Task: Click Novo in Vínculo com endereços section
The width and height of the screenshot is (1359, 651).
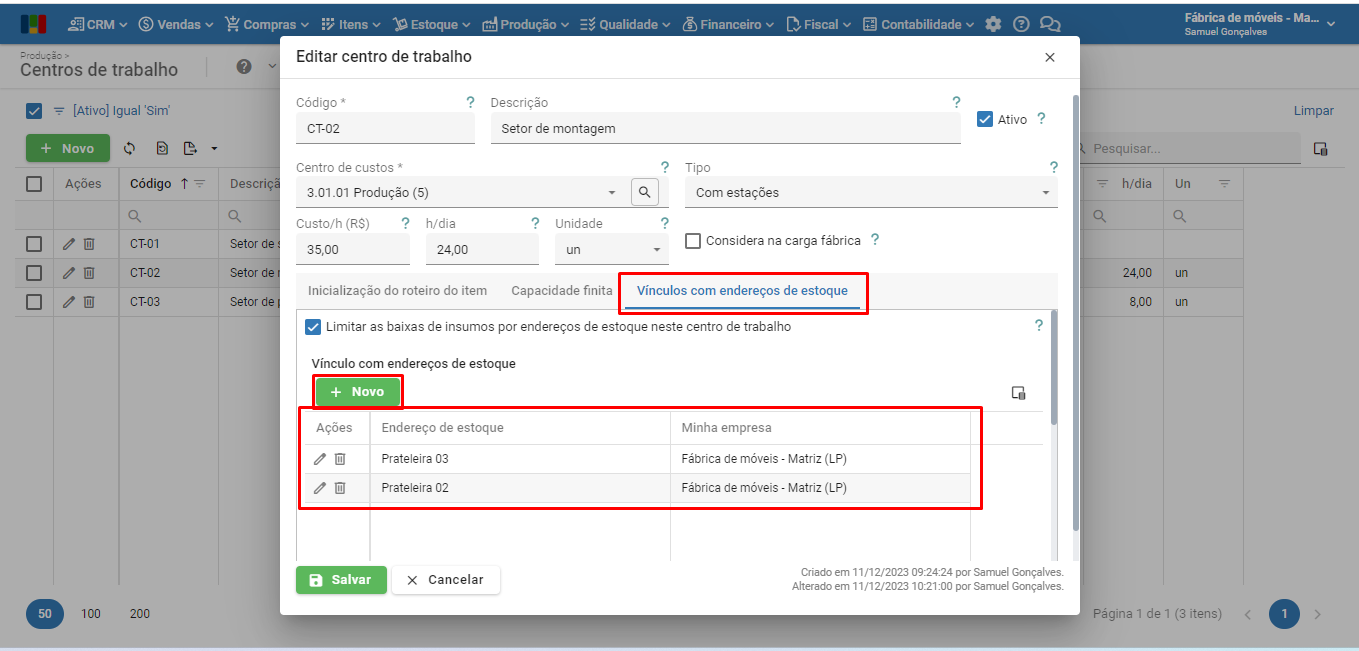Action: pyautogui.click(x=358, y=392)
